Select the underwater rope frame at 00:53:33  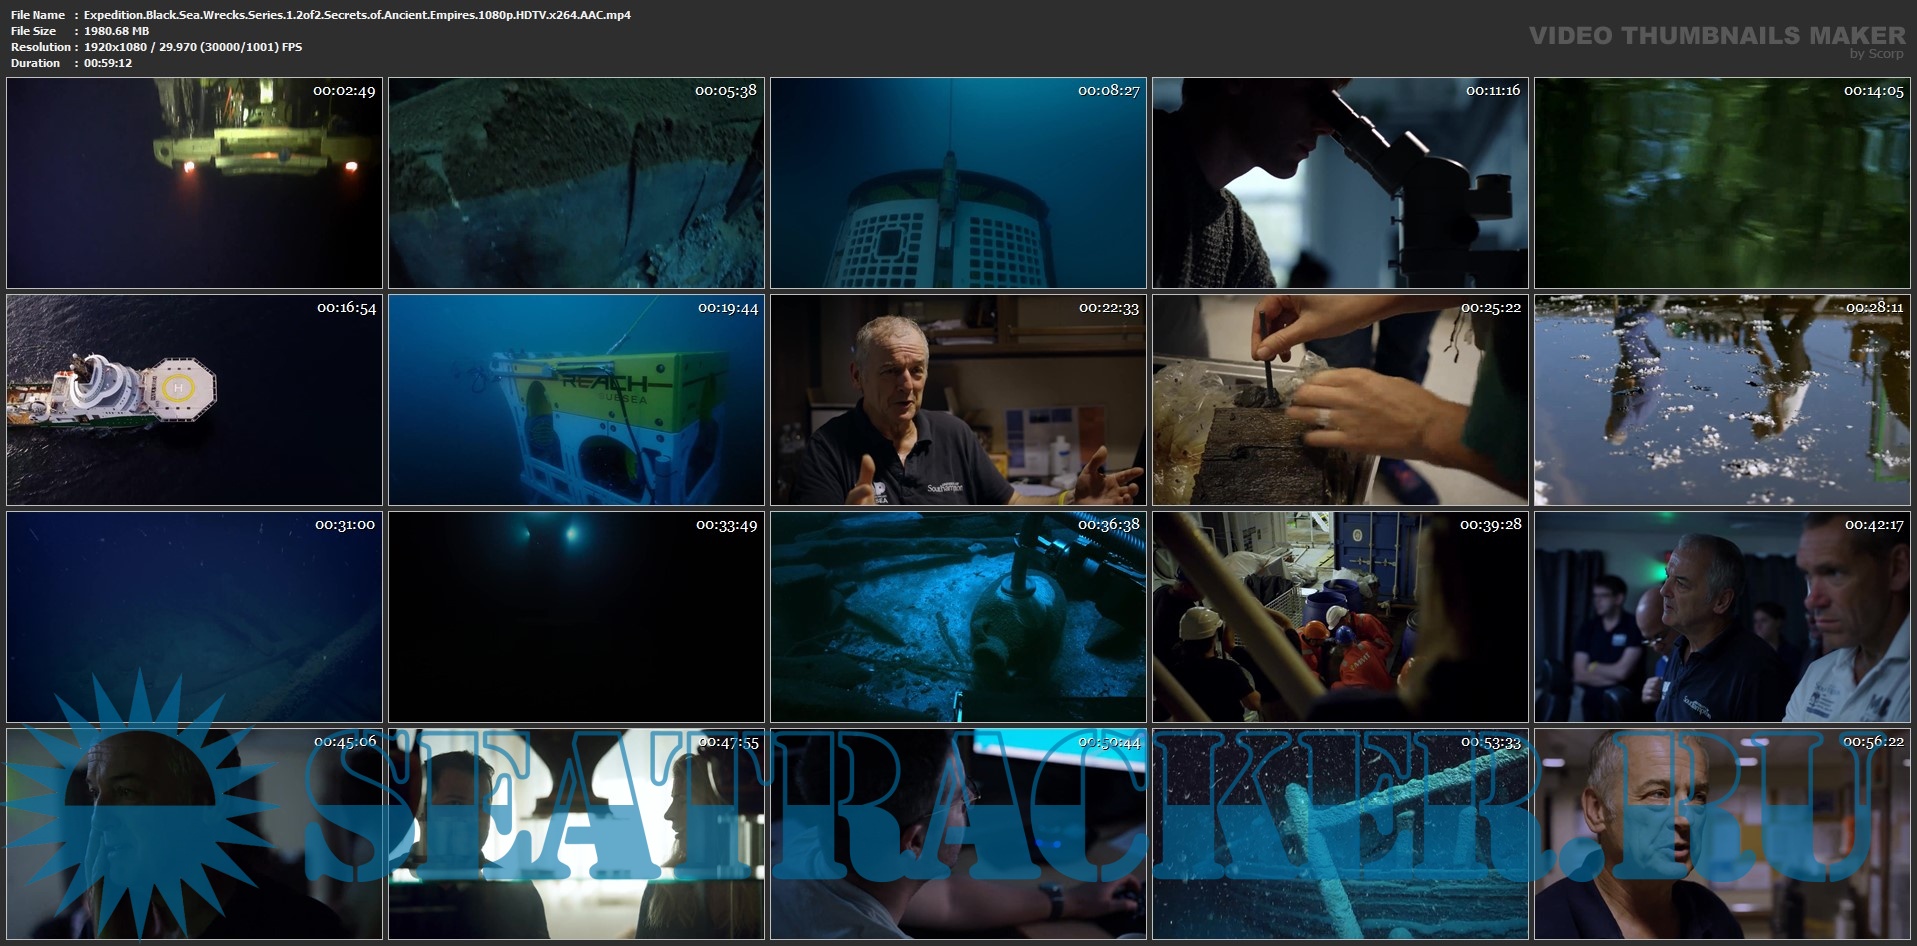1340,834
